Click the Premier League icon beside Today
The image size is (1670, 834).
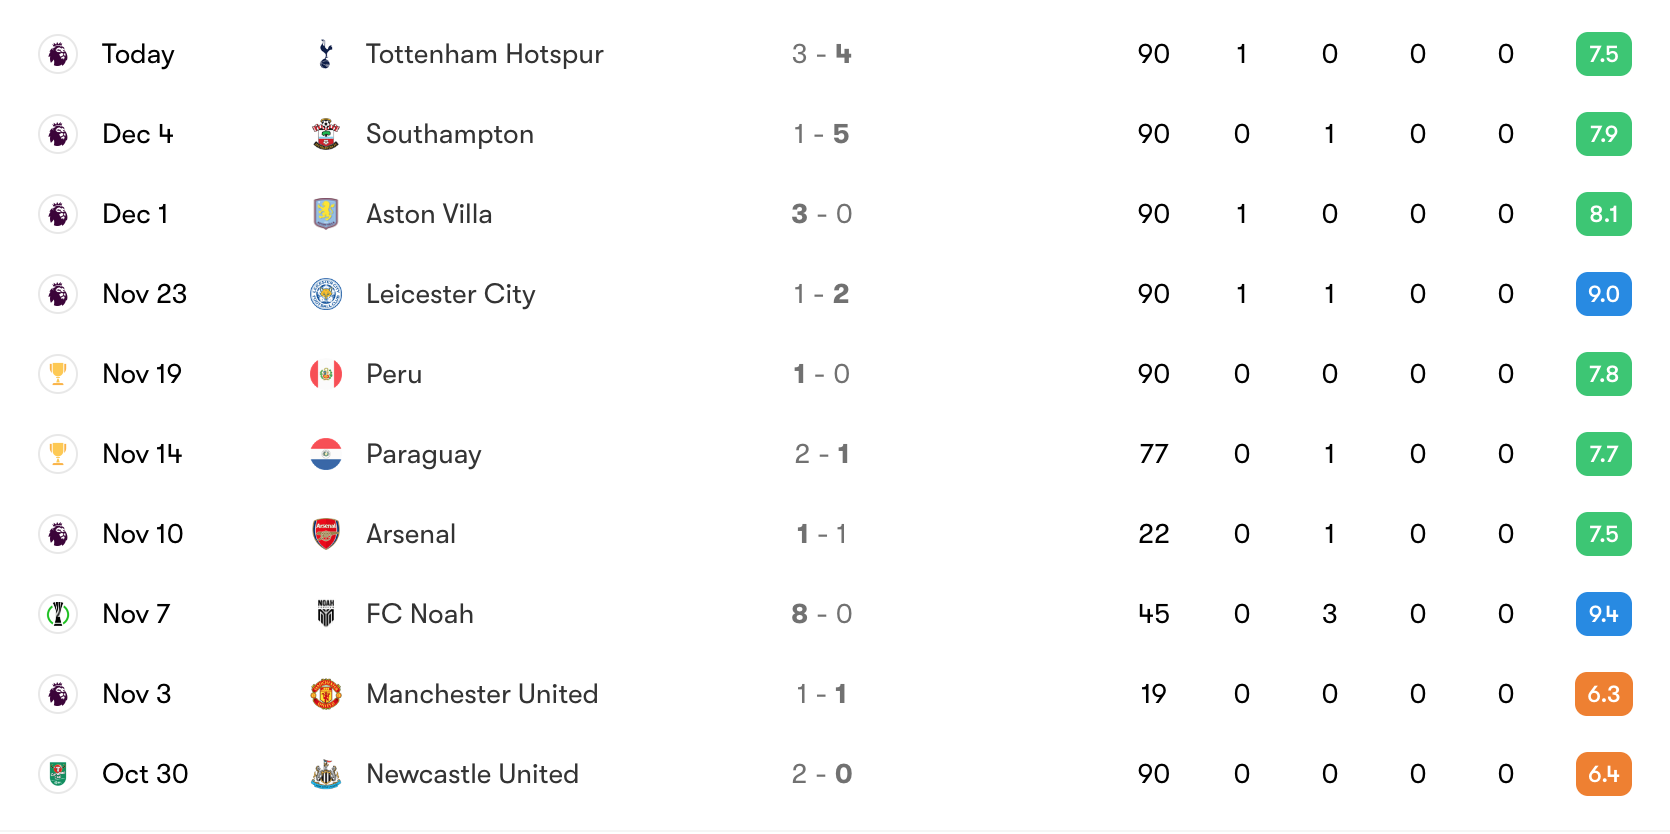(58, 54)
